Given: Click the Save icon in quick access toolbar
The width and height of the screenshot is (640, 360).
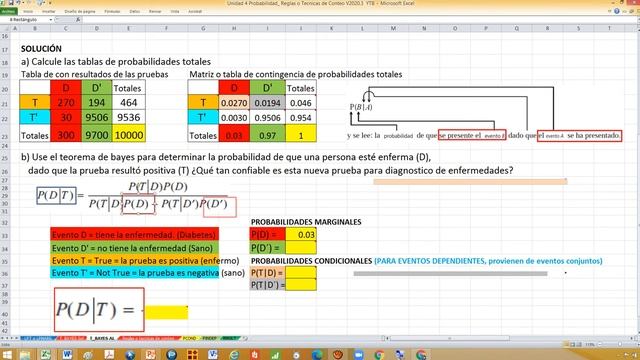Looking at the screenshot, I should [11, 3].
